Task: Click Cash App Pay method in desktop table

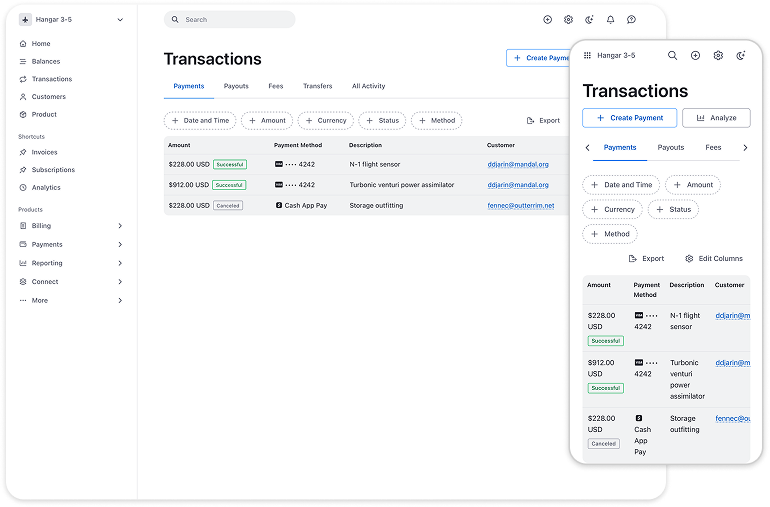Action: [301, 206]
